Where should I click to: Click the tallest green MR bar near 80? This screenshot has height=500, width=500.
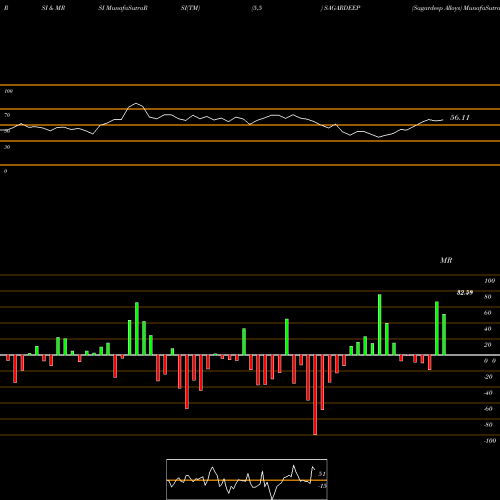tap(380, 325)
